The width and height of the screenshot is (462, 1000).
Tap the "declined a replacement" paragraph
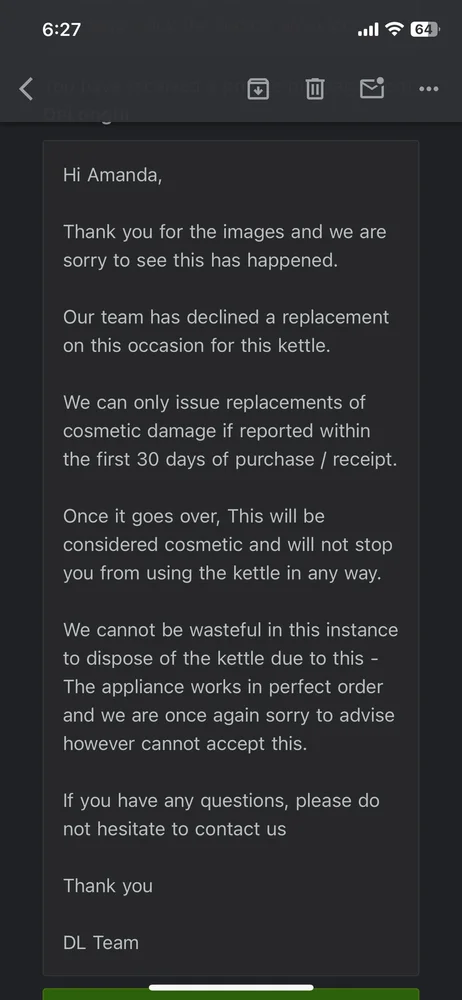(226, 332)
